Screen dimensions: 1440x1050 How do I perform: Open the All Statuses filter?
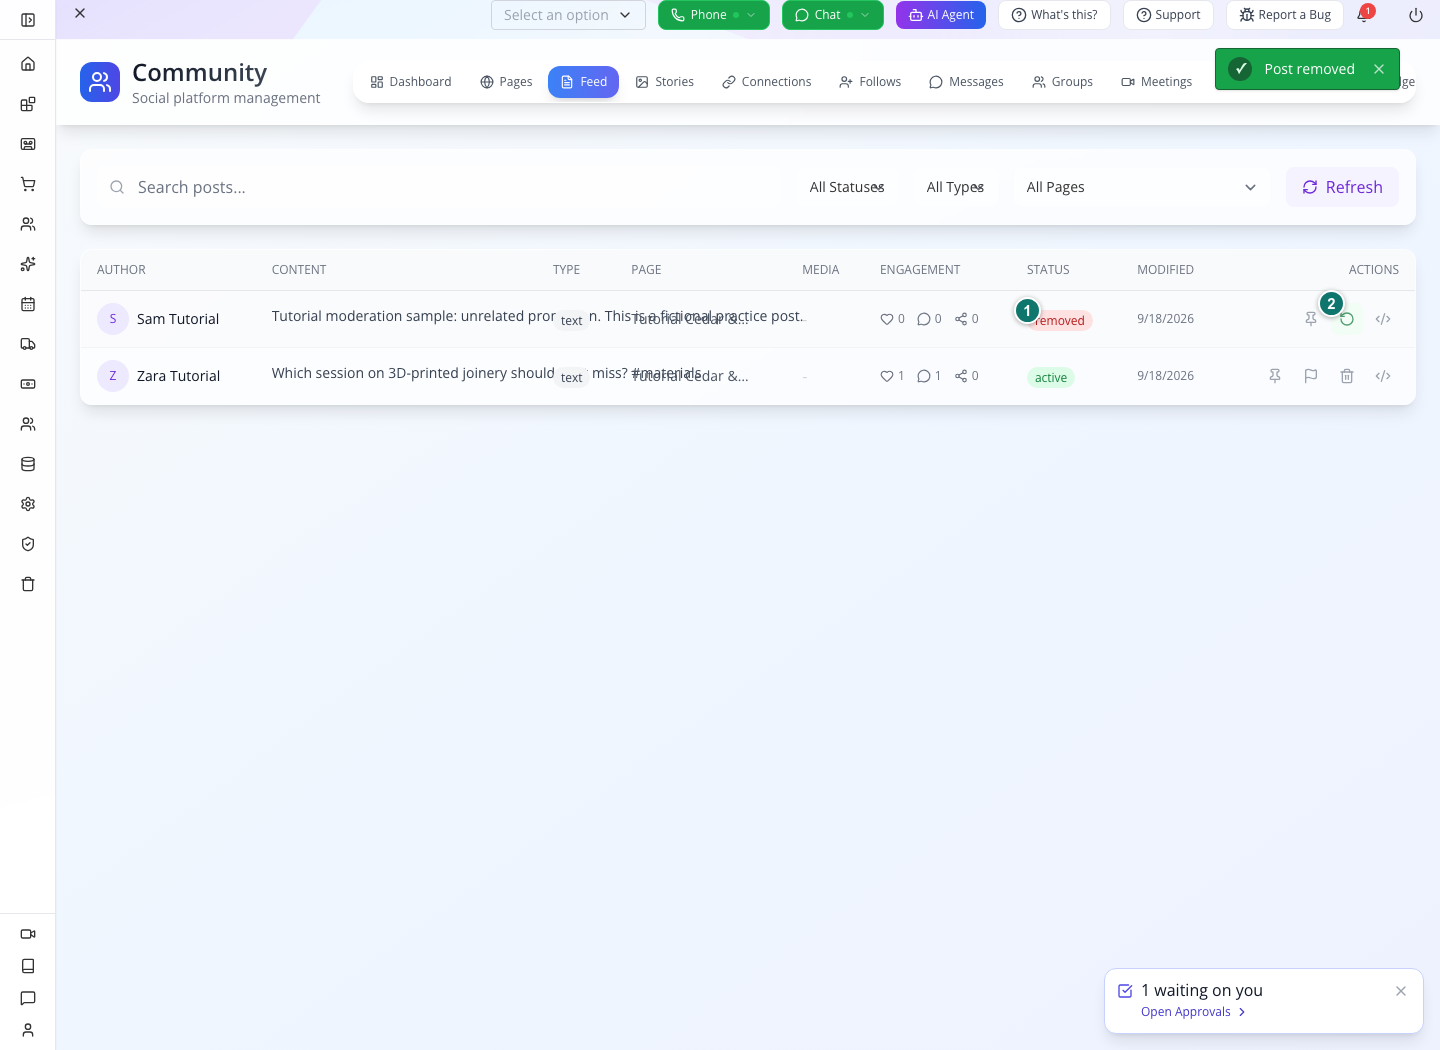[x=846, y=187]
